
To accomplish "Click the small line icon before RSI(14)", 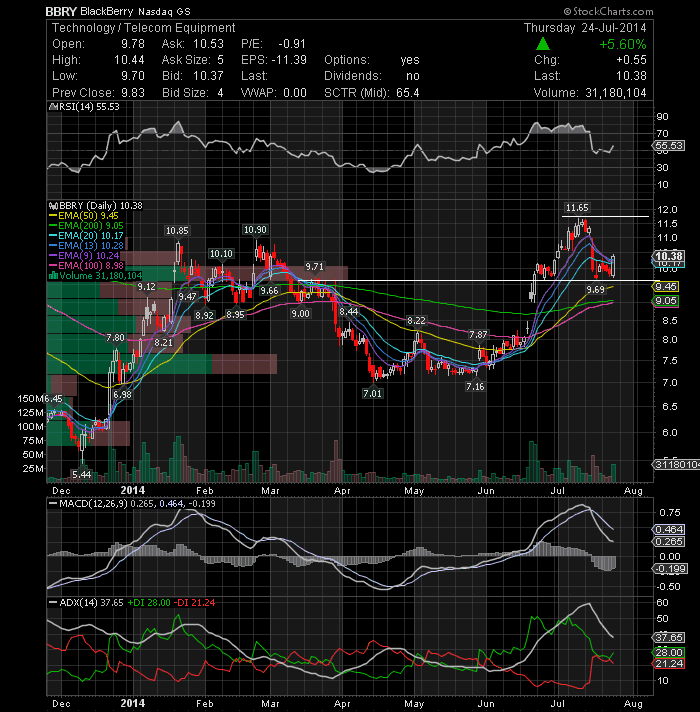I will 53,107.
